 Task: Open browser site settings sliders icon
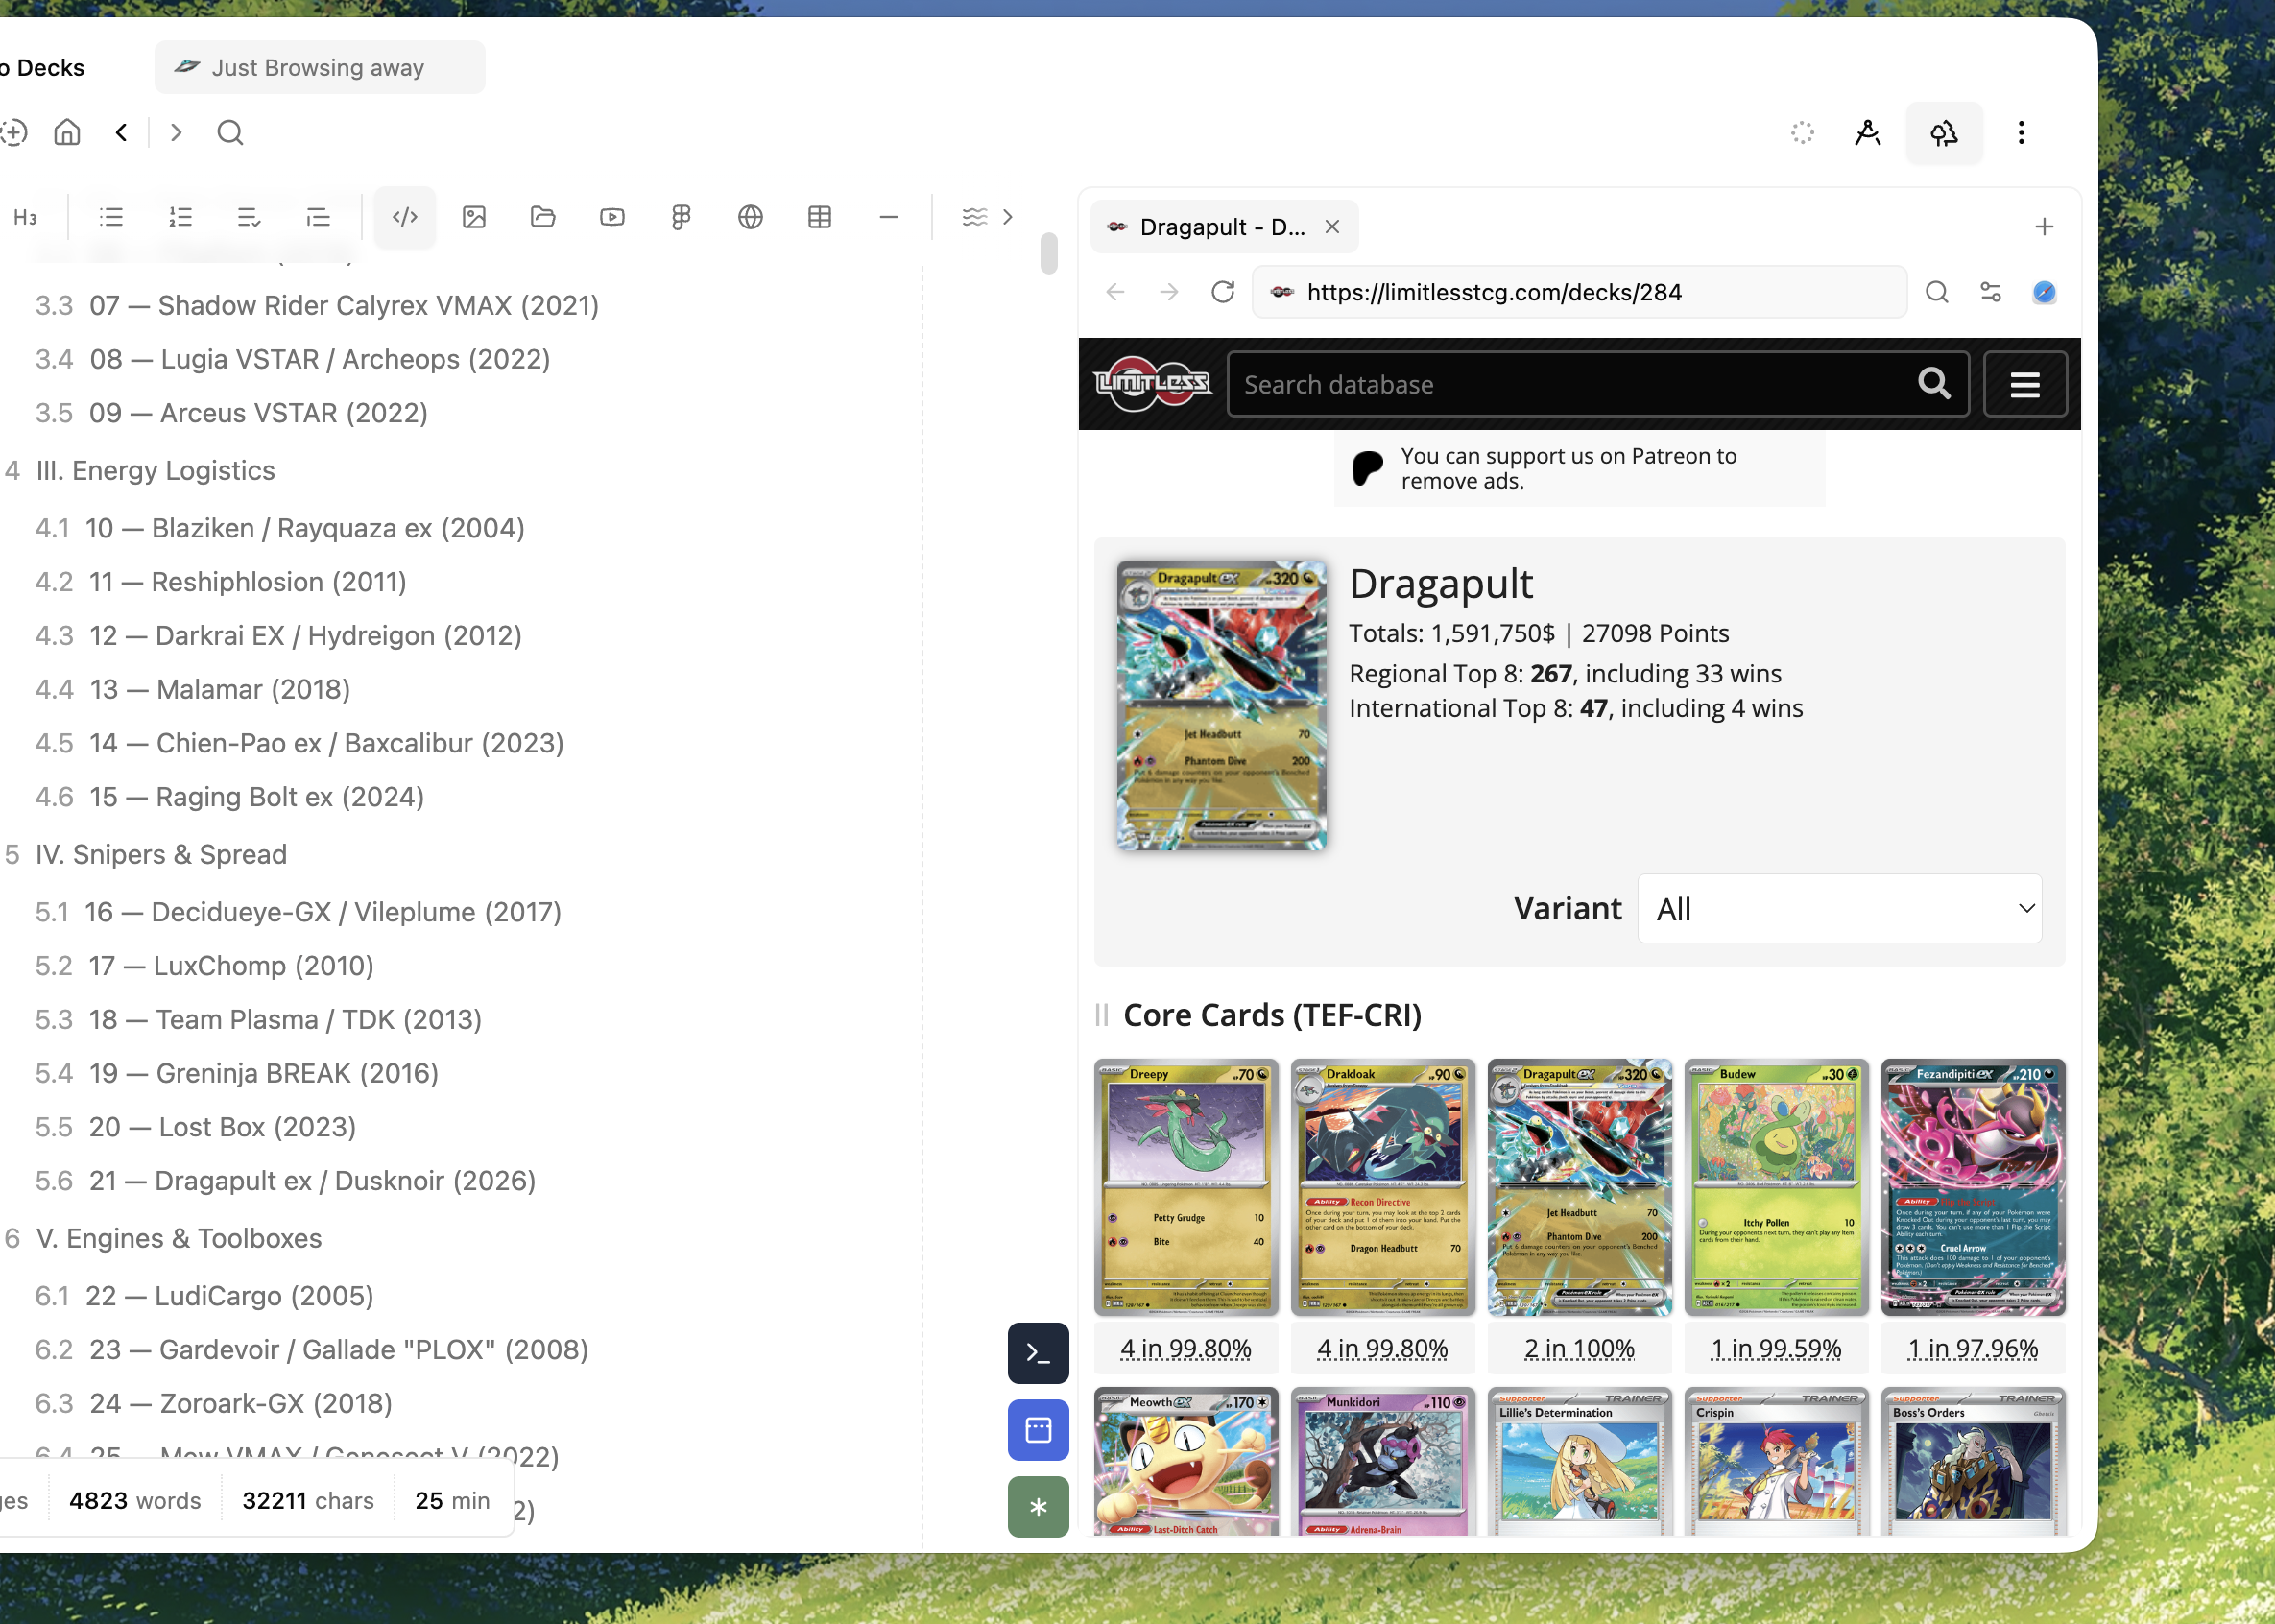pyautogui.click(x=1991, y=292)
